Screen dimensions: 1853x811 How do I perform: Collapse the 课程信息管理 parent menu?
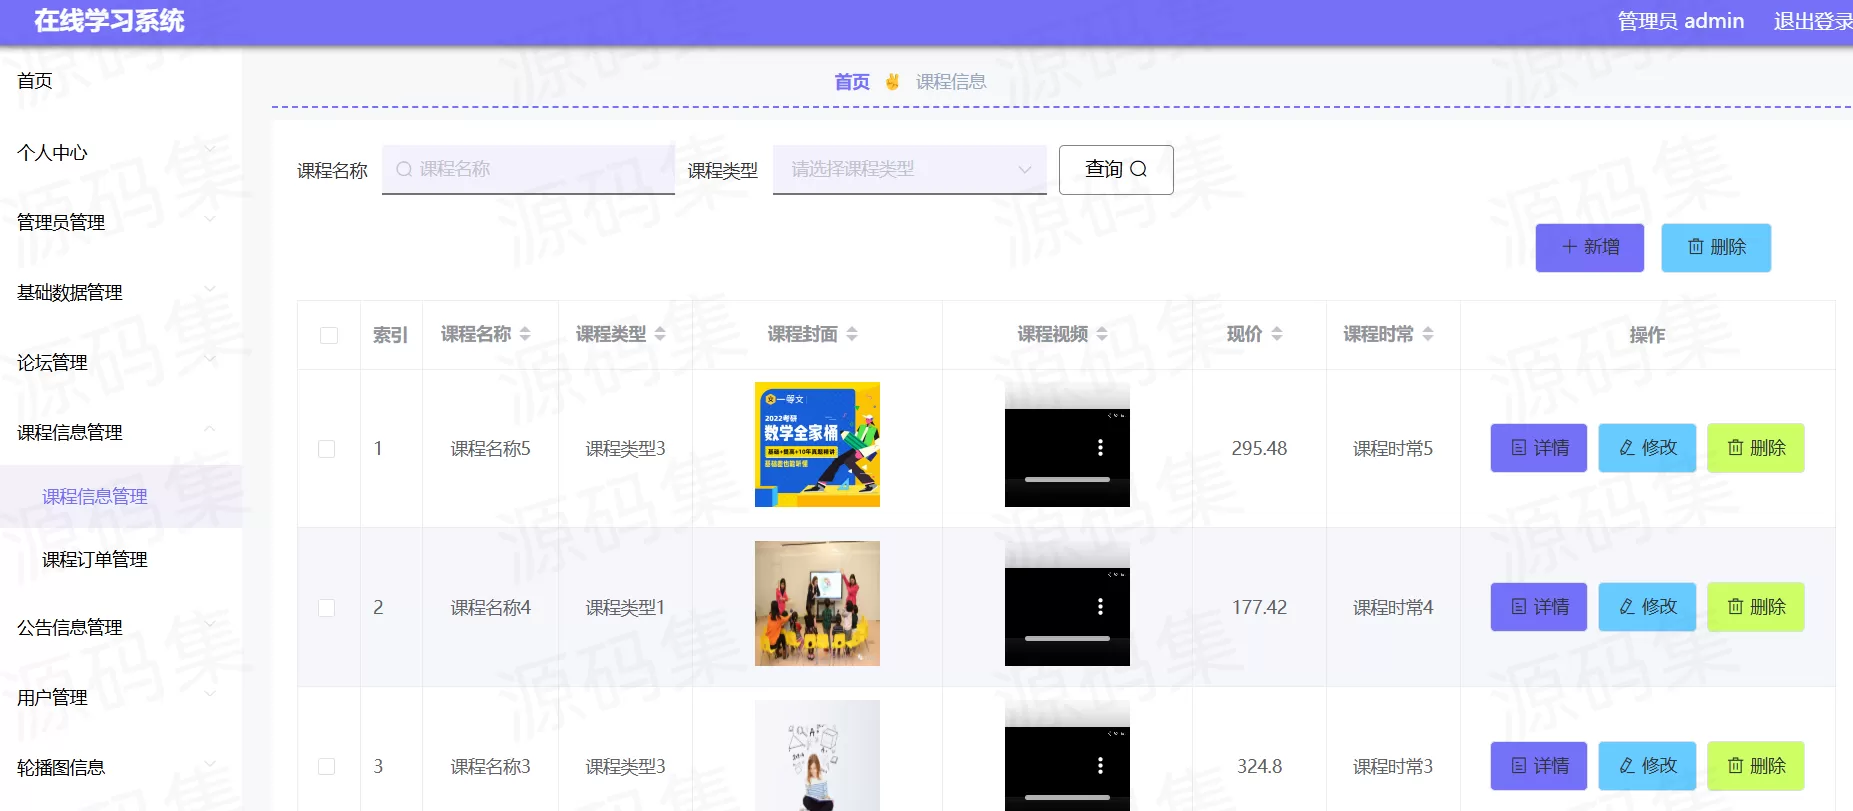coord(120,432)
